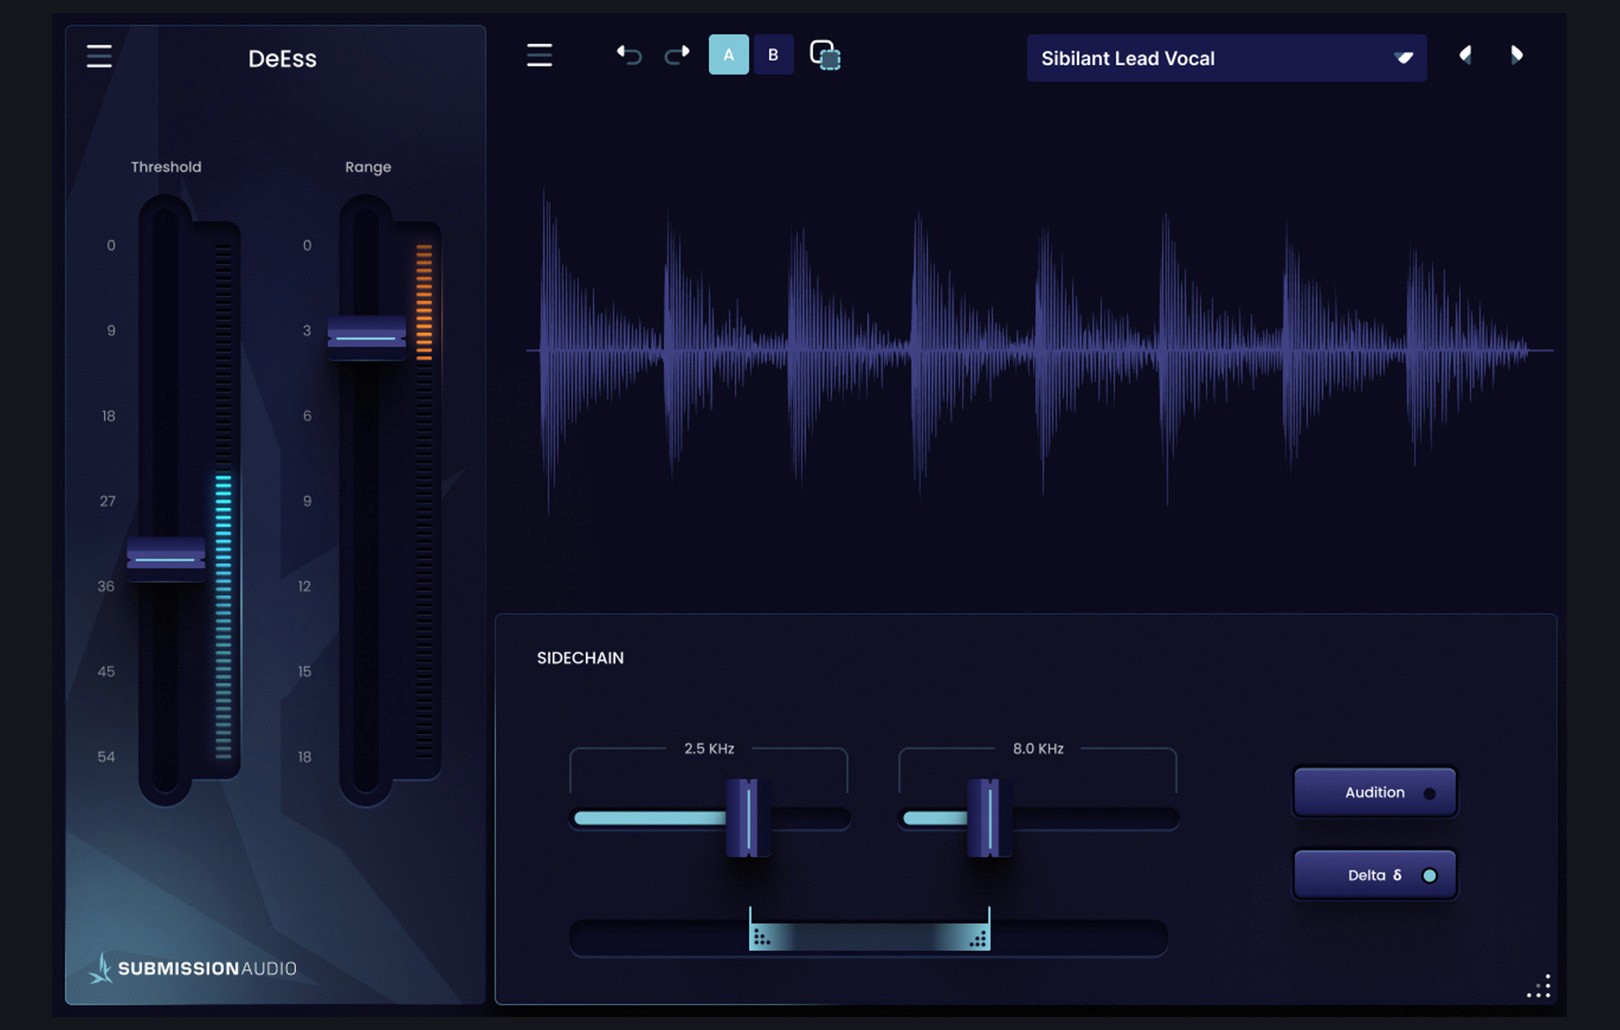Image resolution: width=1620 pixels, height=1030 pixels.
Task: Copy settings from A to B
Action: [x=826, y=56]
